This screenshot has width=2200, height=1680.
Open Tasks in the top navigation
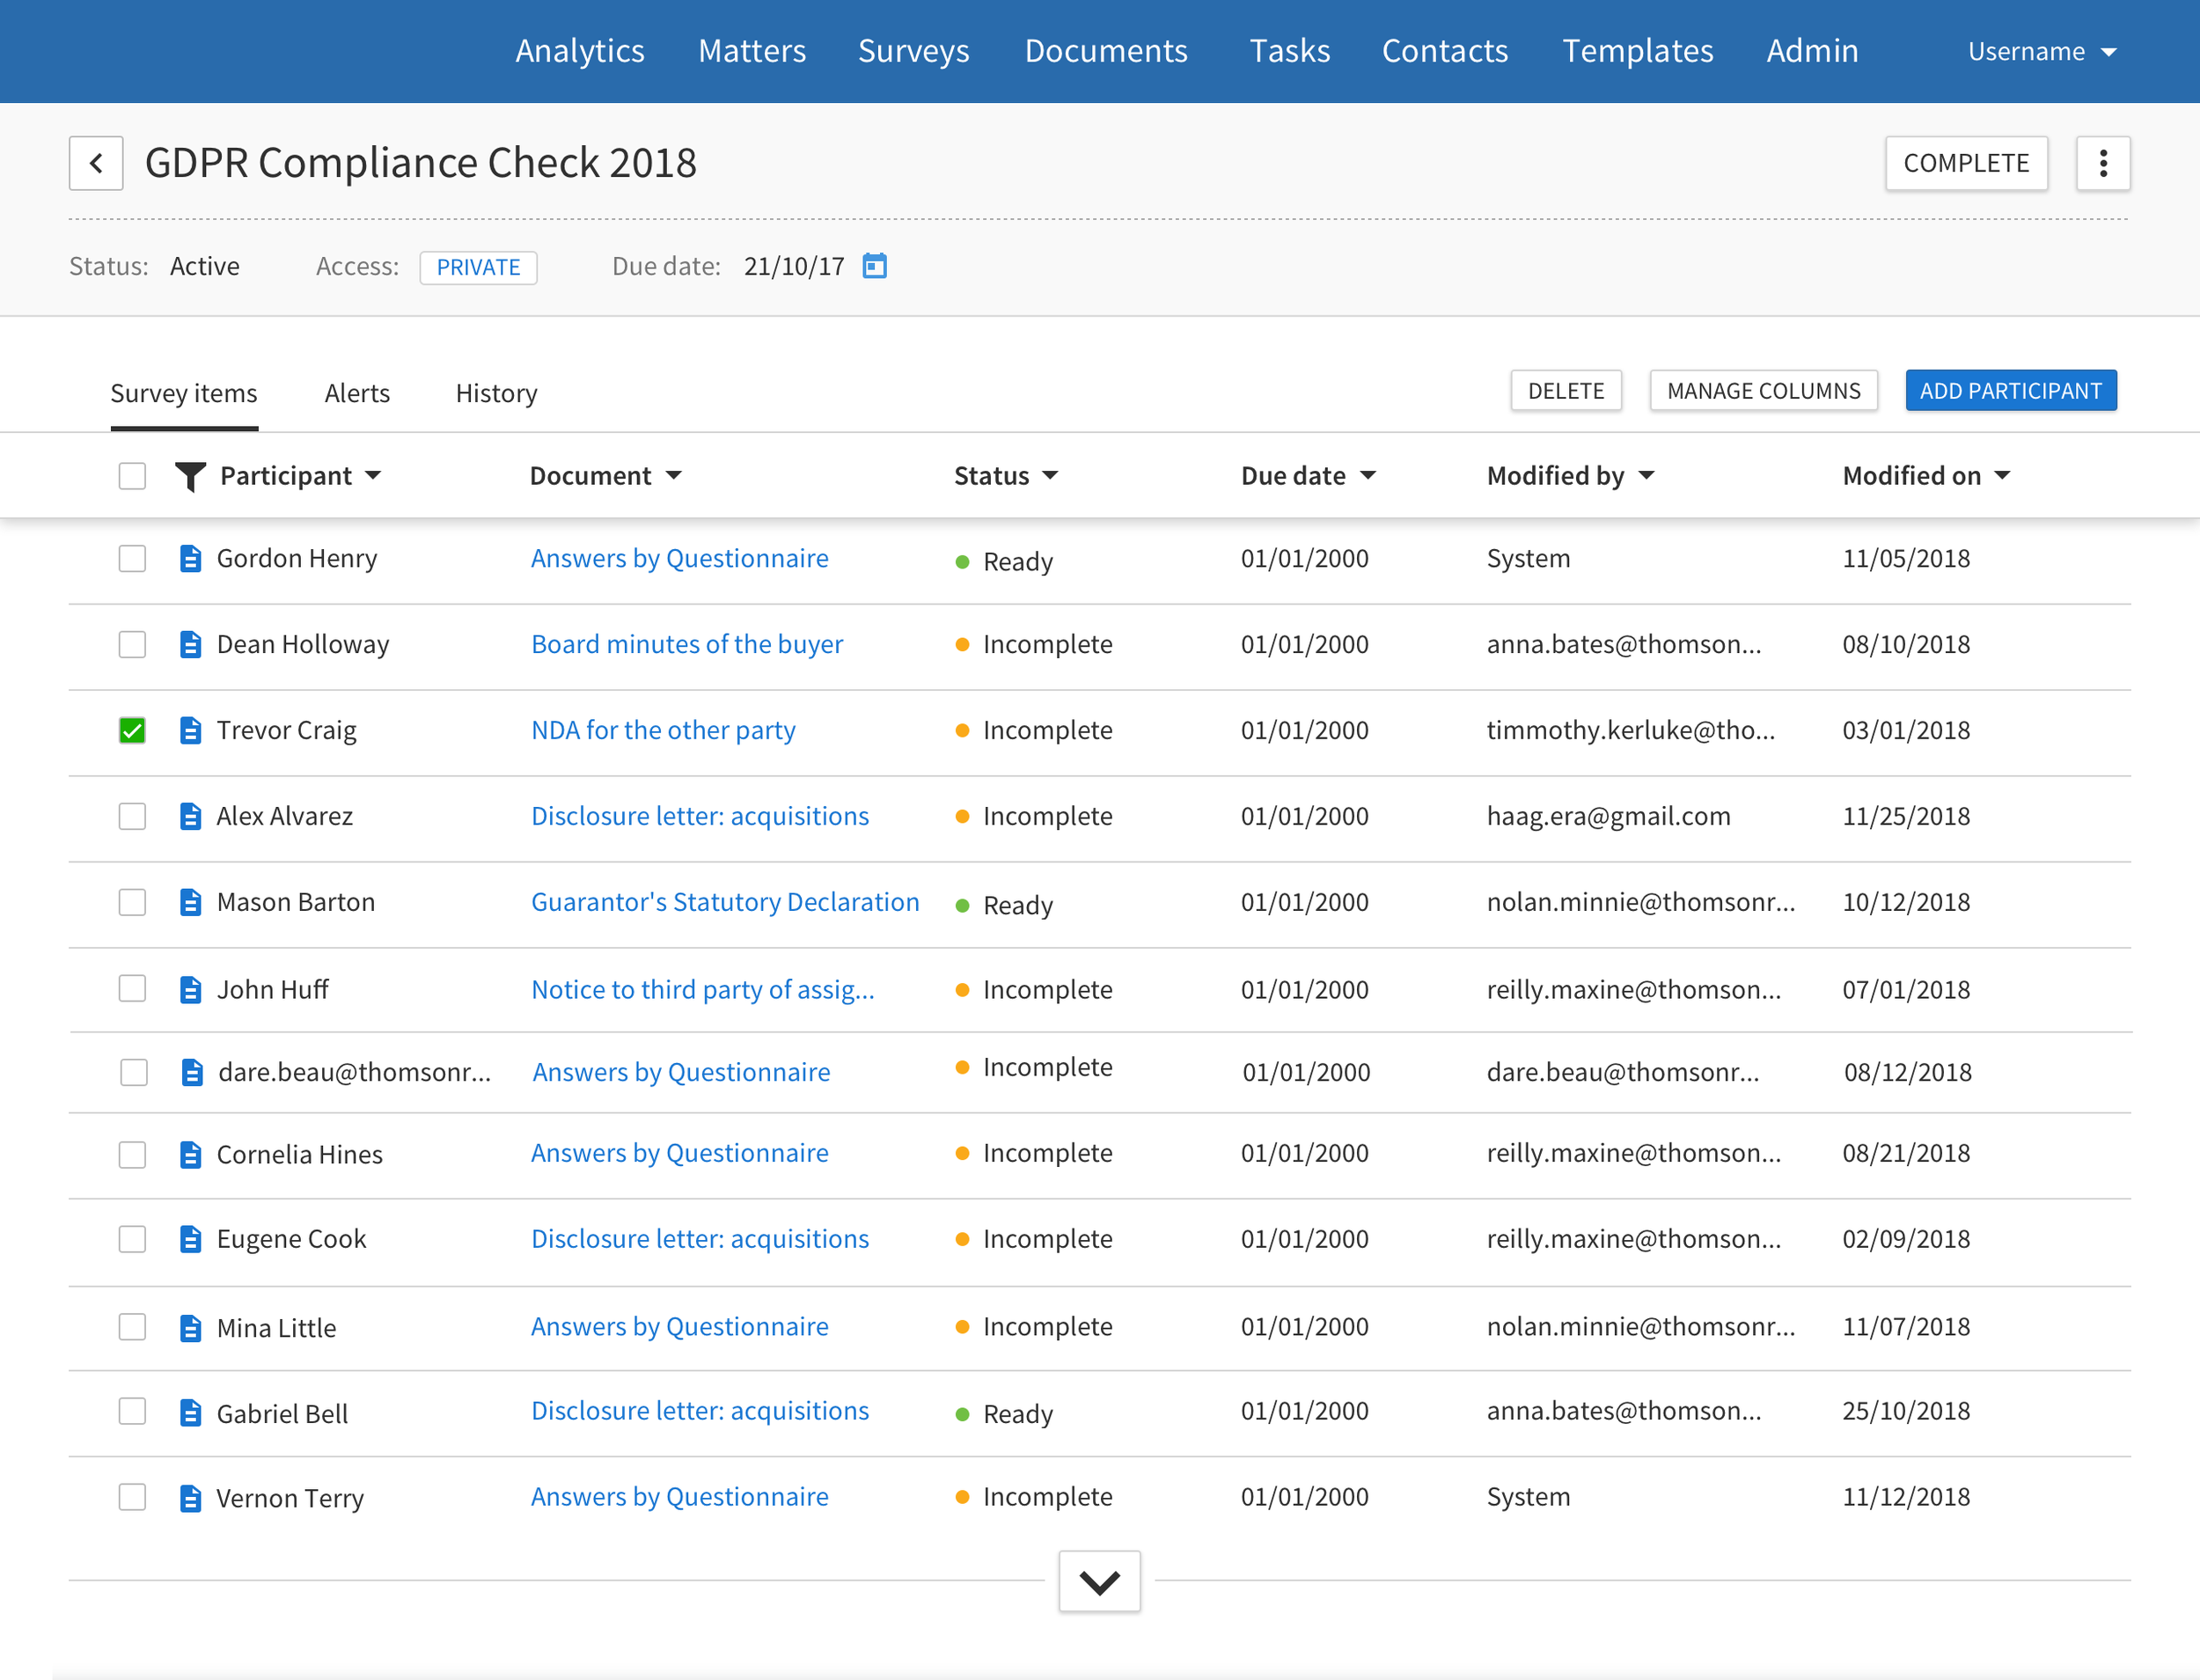coord(1290,51)
